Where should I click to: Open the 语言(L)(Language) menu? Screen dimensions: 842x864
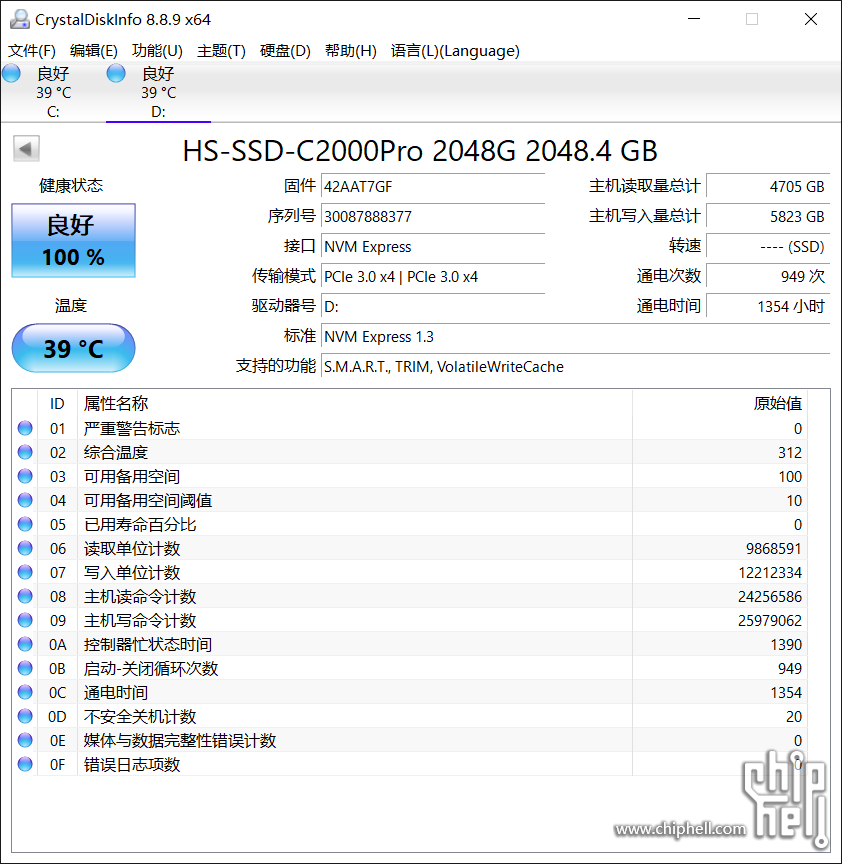455,51
